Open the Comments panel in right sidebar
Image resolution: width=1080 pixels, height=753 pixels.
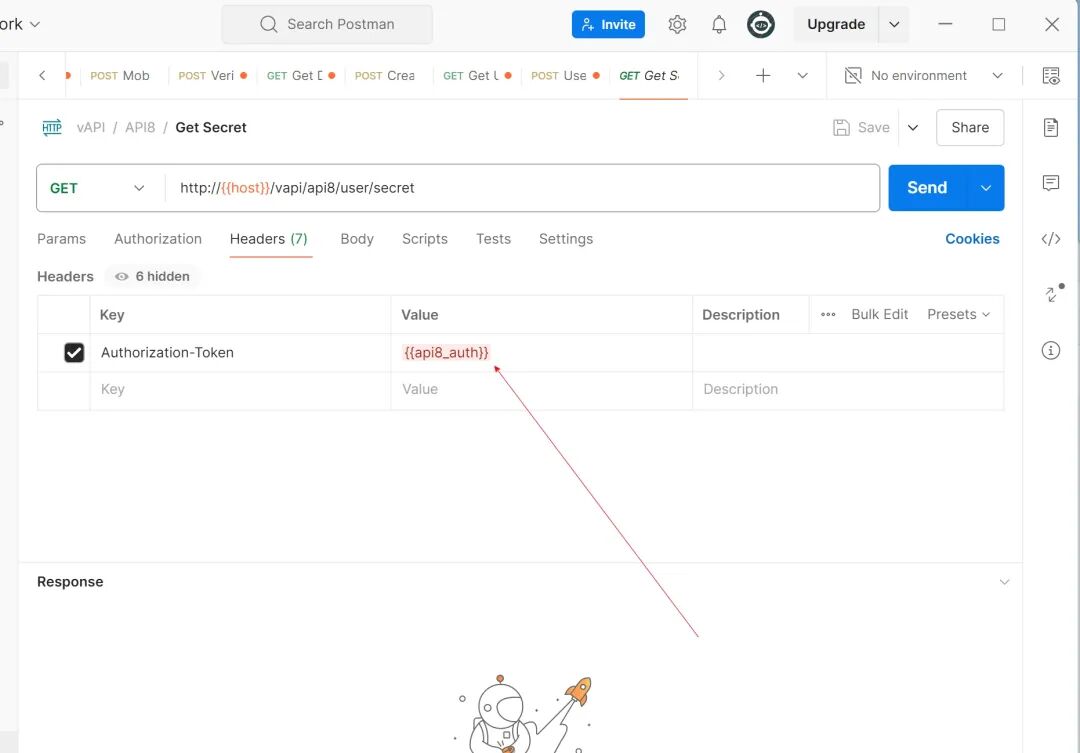pyautogui.click(x=1050, y=184)
